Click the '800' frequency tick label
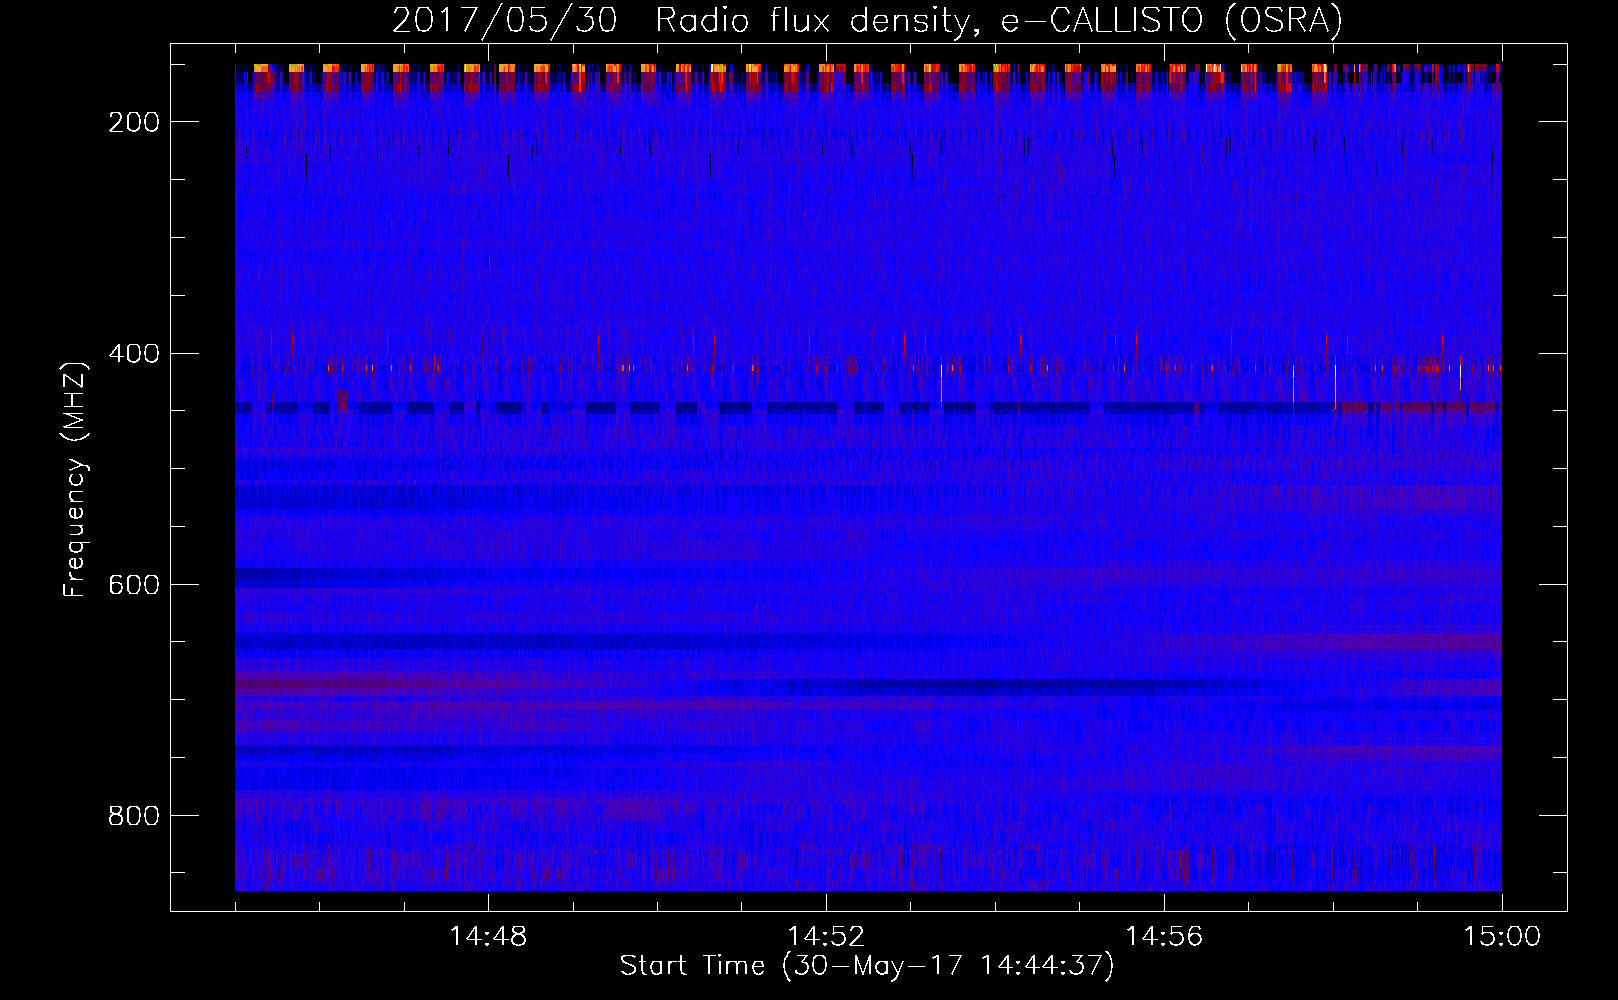Screen dimensions: 1618x1000 tap(133, 817)
